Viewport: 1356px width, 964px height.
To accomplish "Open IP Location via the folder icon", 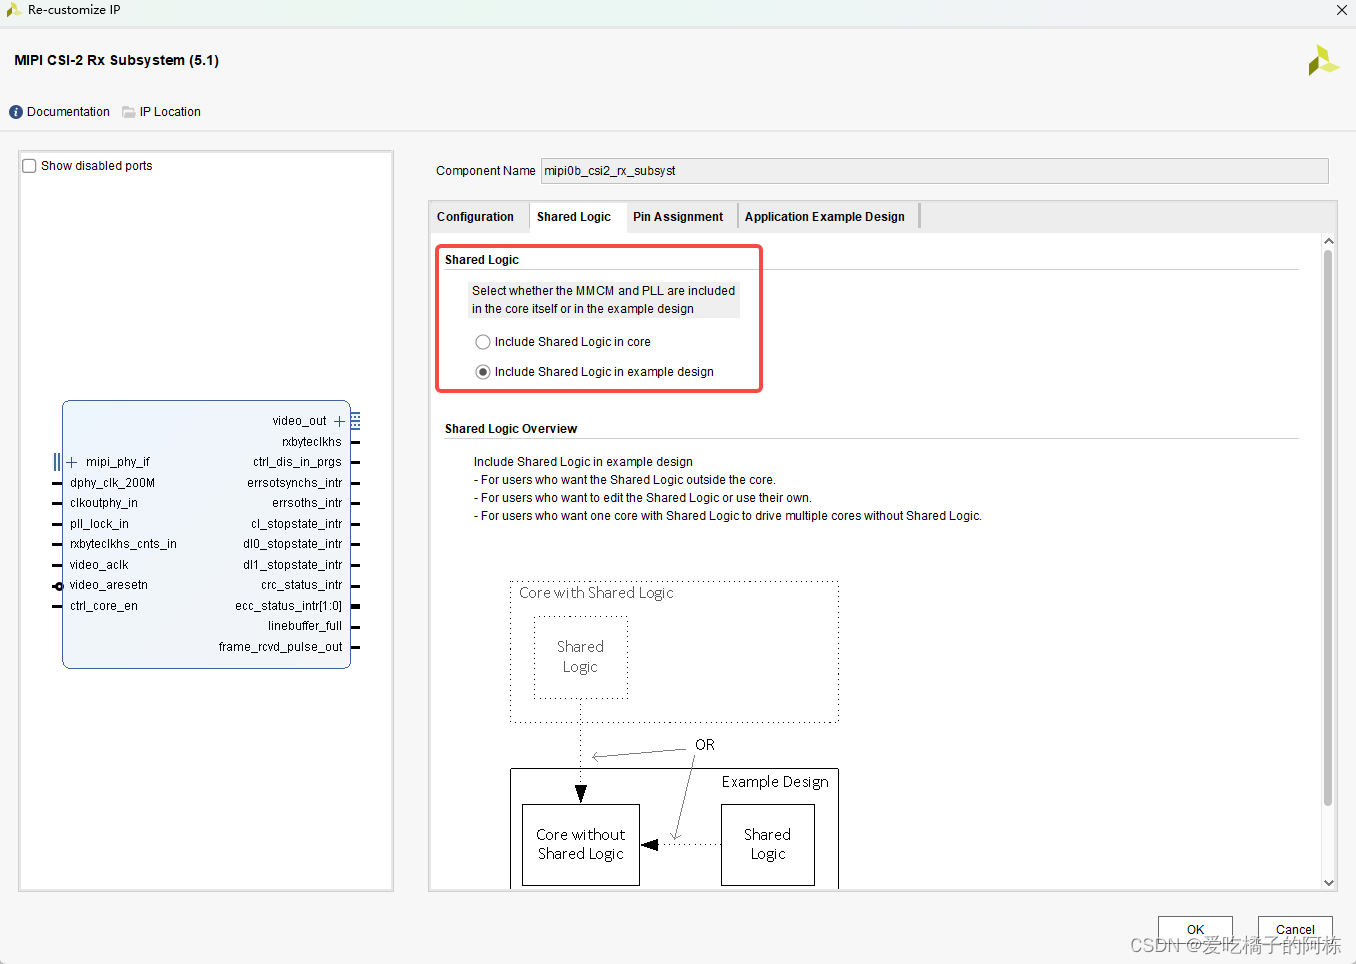I will 128,111.
